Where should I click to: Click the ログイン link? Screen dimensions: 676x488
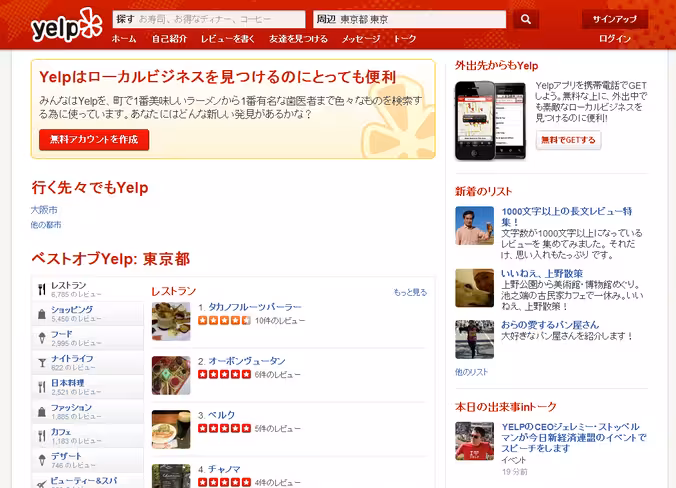tap(615, 39)
